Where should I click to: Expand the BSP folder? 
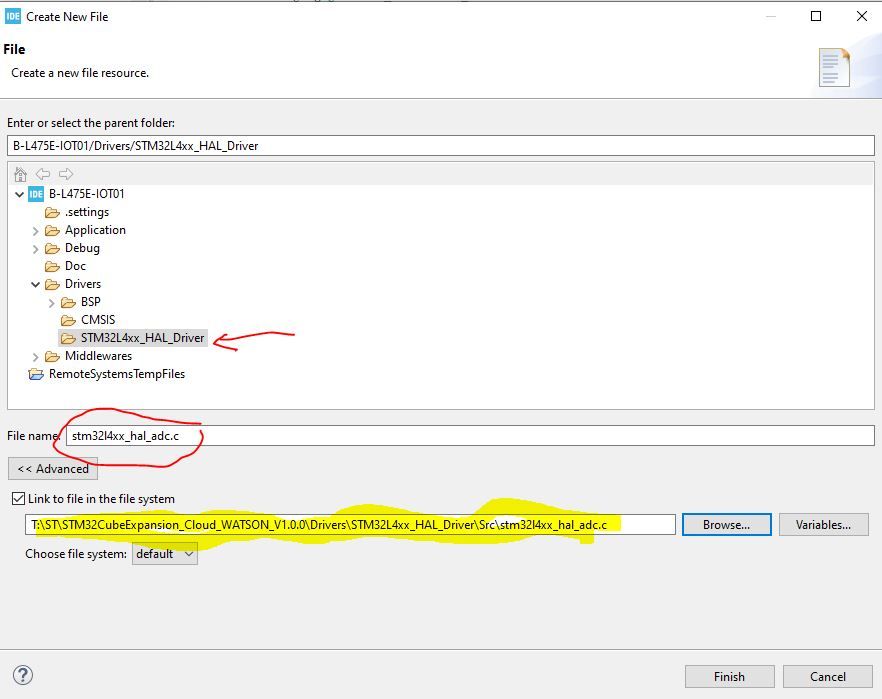click(x=51, y=303)
